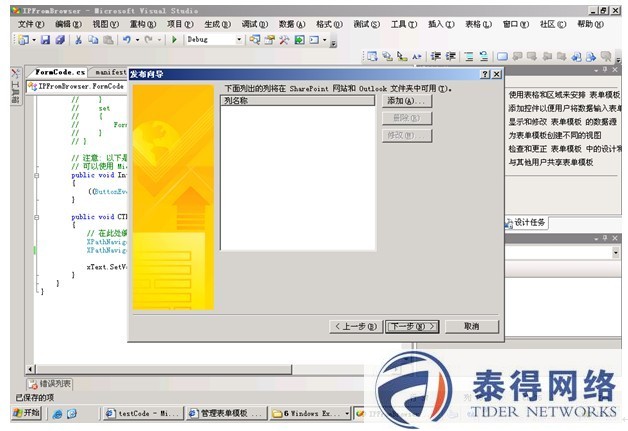628x431 pixels.
Task: Click the link 与其他用户共享表单模板
Action: (x=551, y=162)
